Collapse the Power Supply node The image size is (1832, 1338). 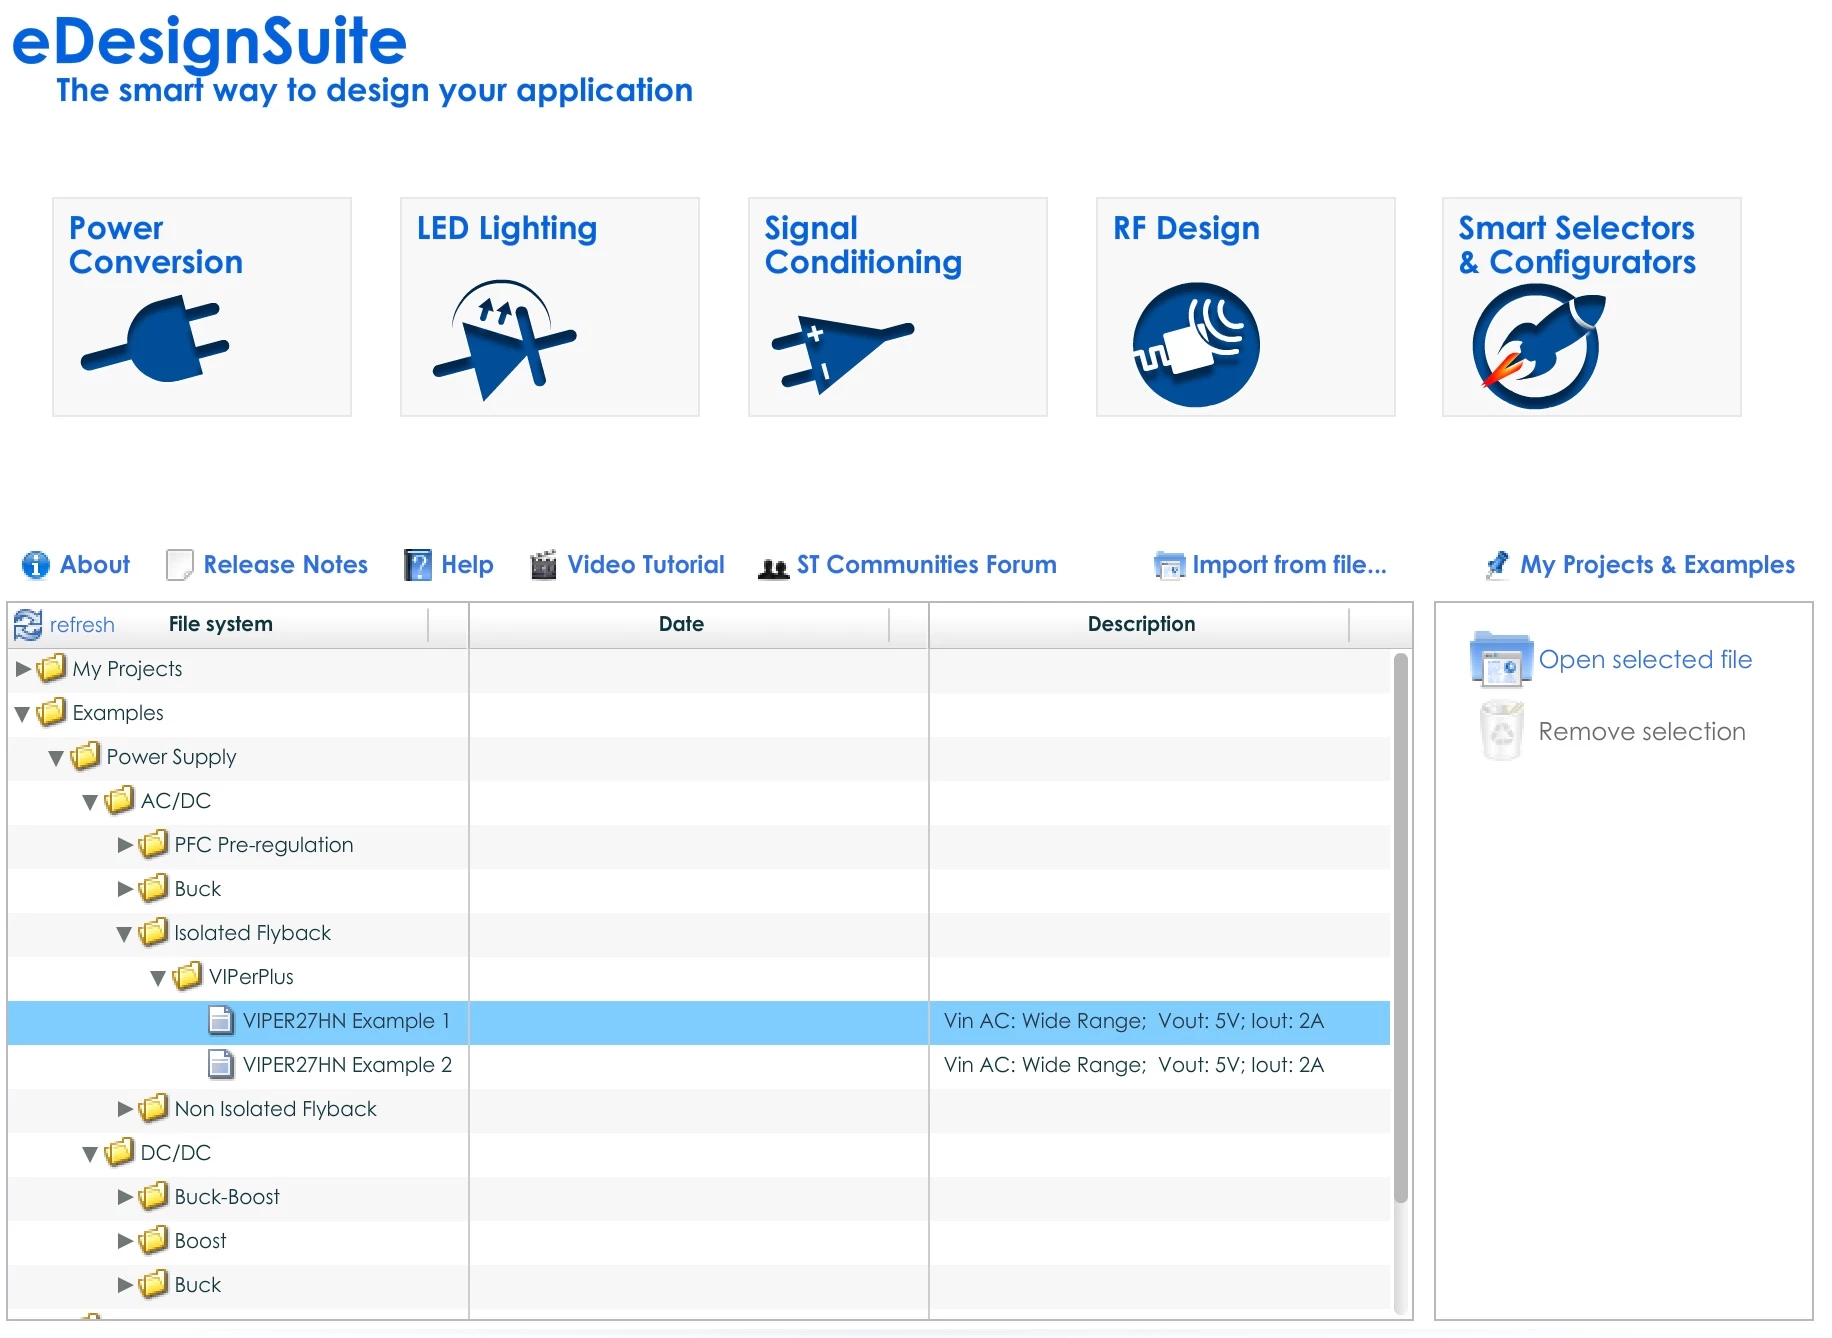pyautogui.click(x=57, y=758)
